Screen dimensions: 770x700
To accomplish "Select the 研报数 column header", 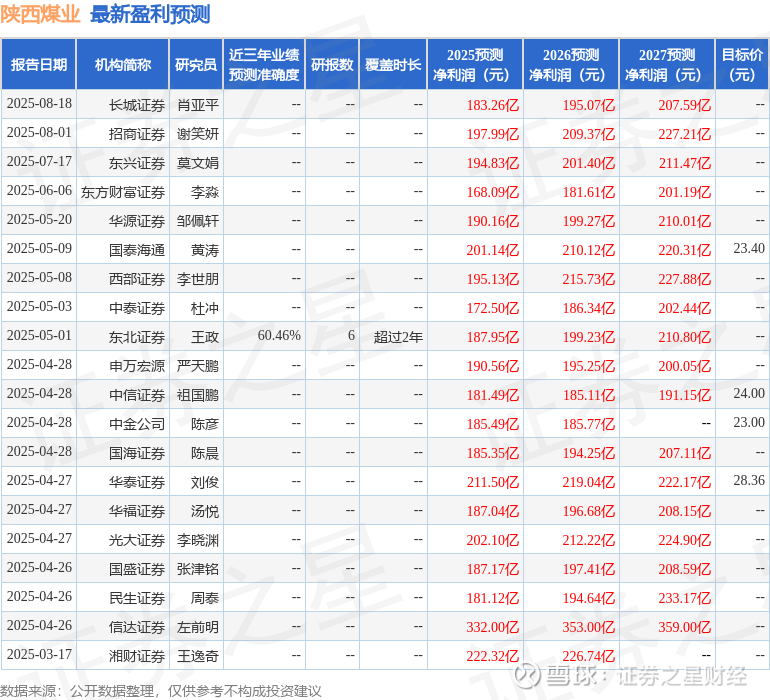I will [332, 64].
